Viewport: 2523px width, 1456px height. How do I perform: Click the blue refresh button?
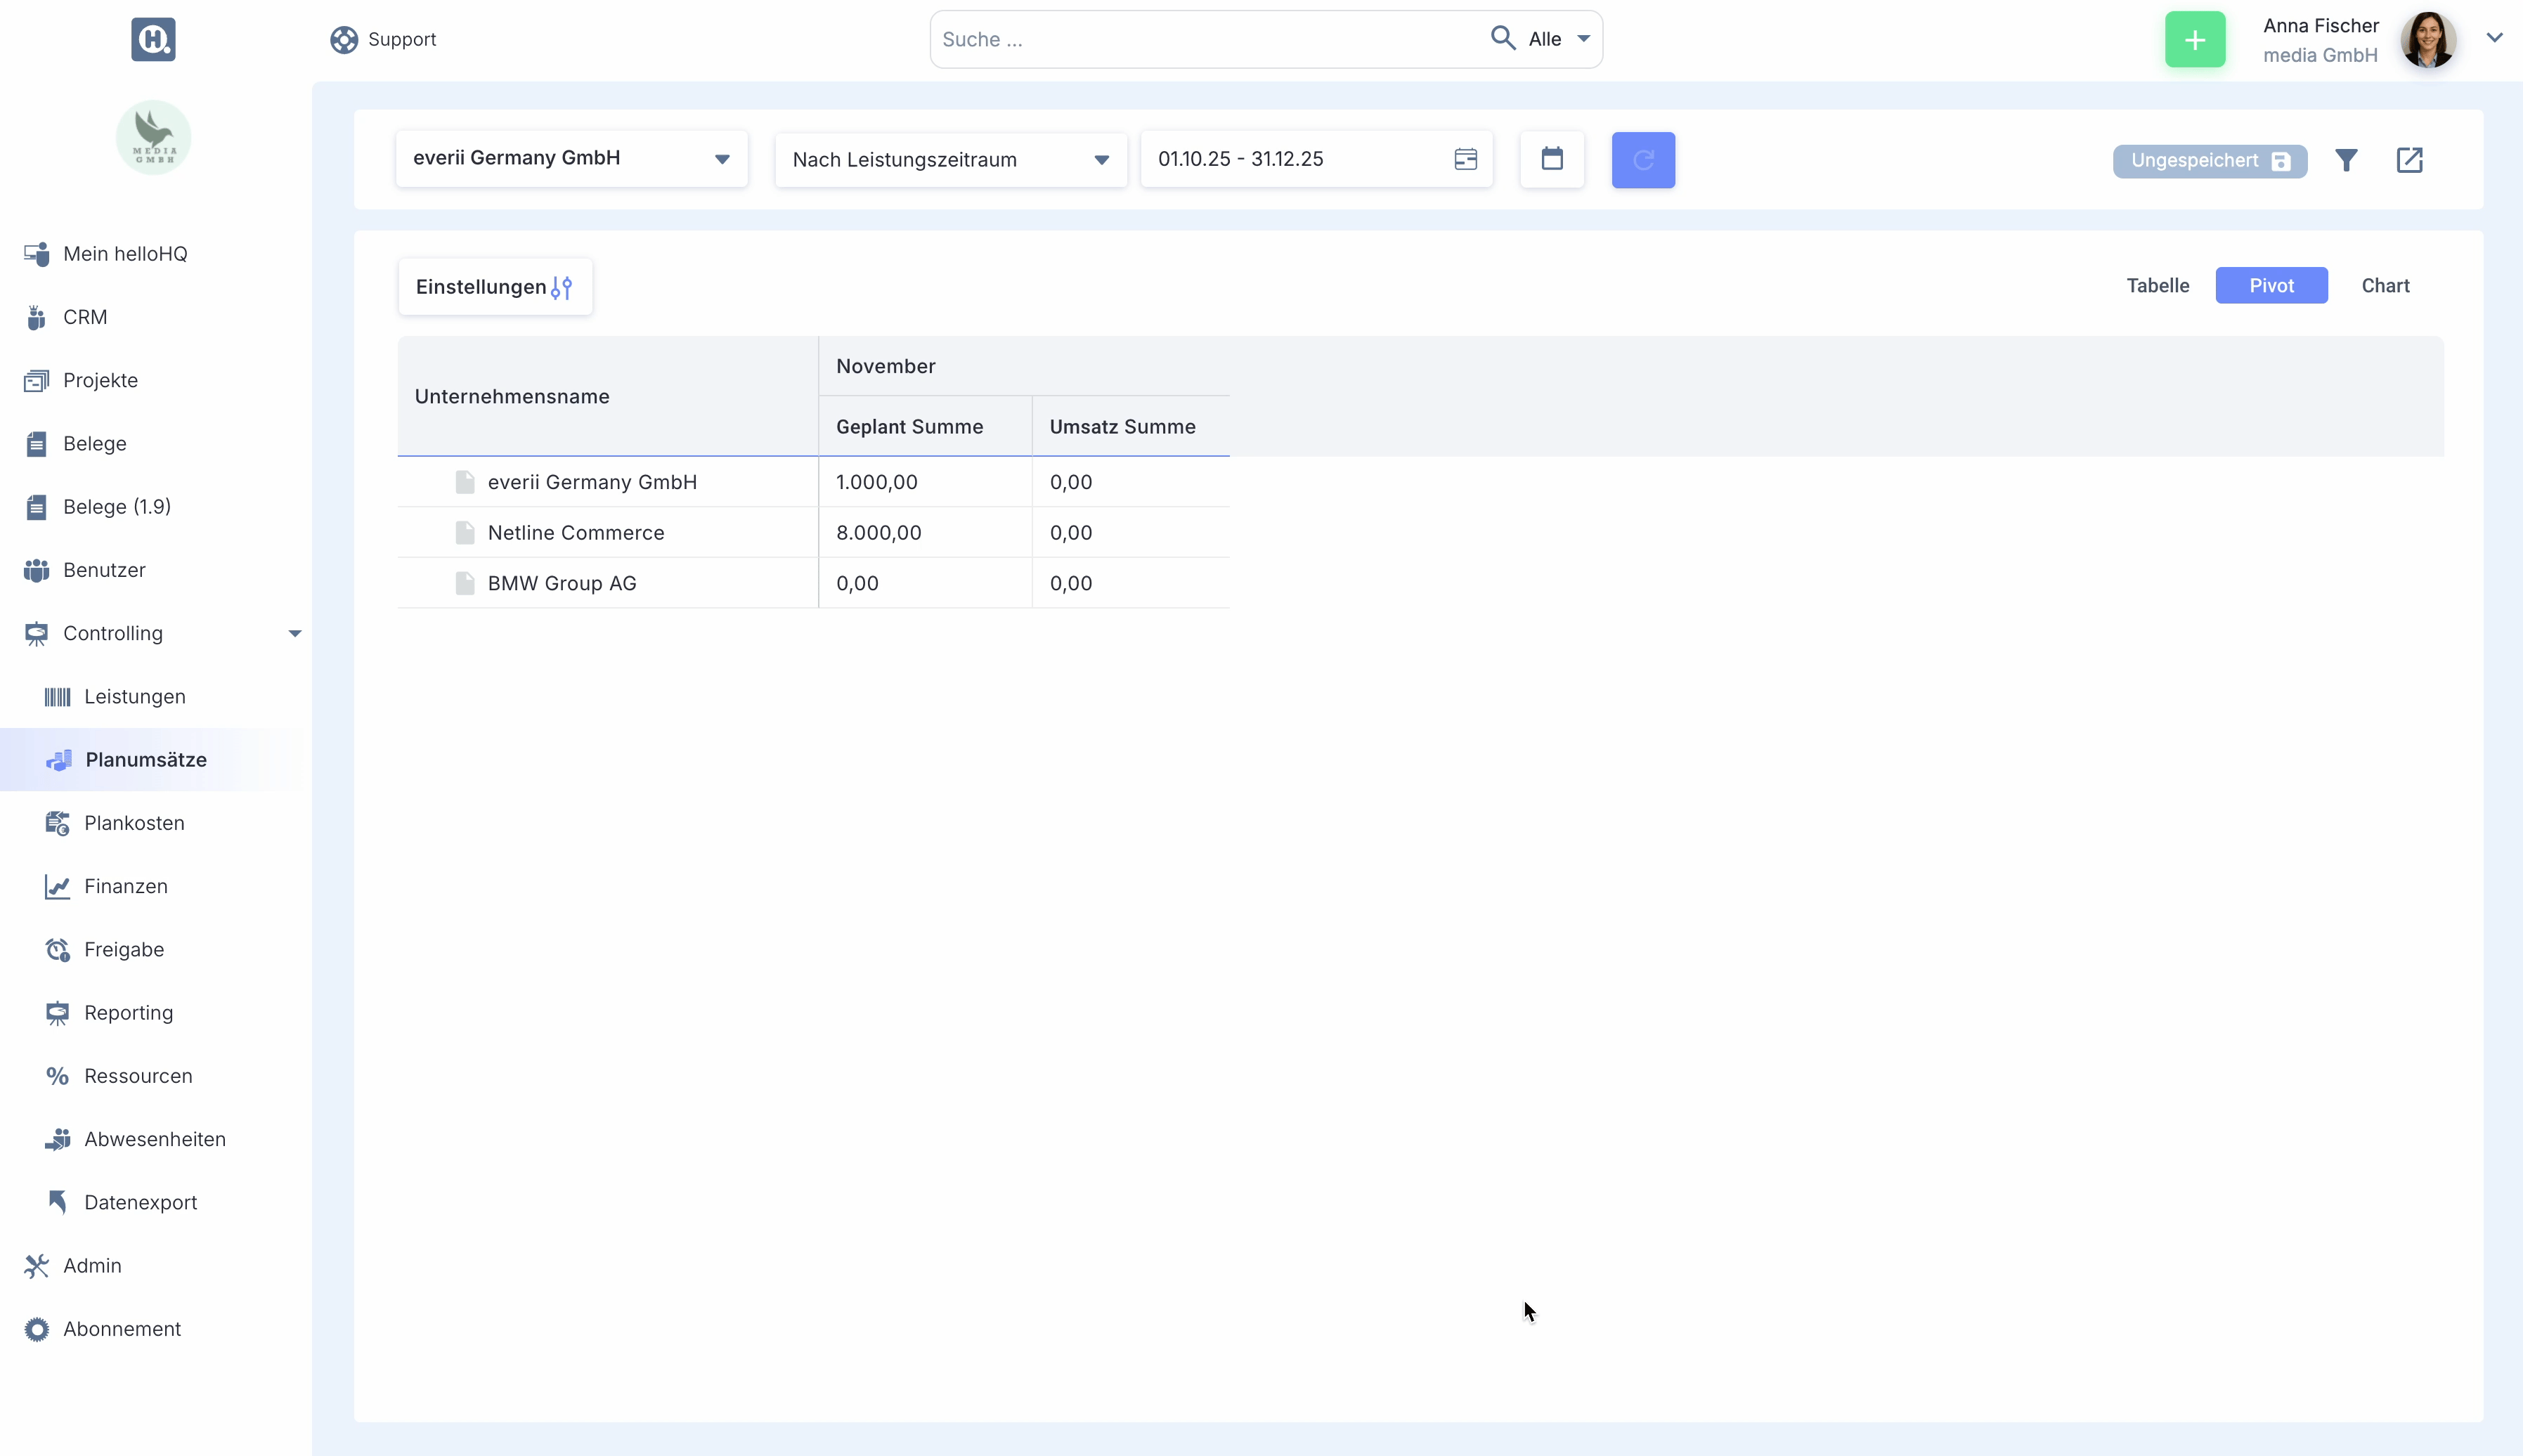1642,160
